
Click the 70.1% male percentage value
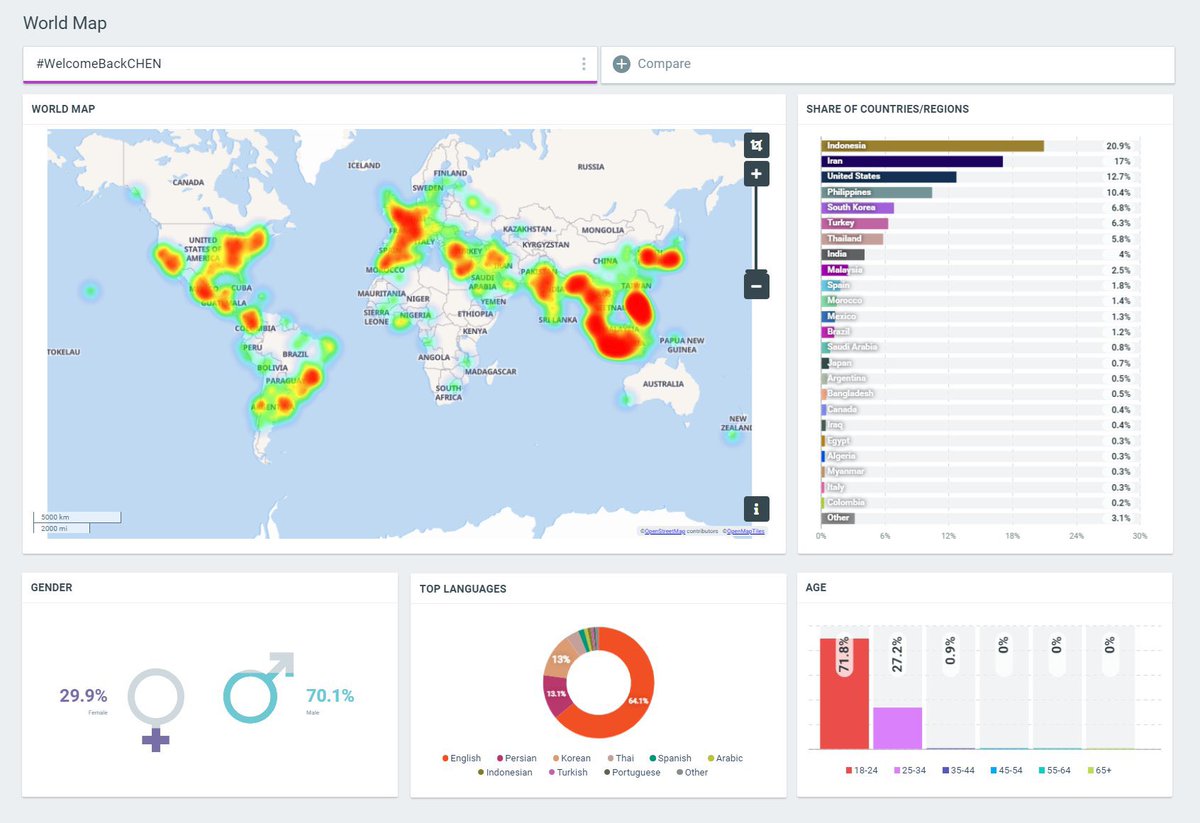[x=330, y=696]
